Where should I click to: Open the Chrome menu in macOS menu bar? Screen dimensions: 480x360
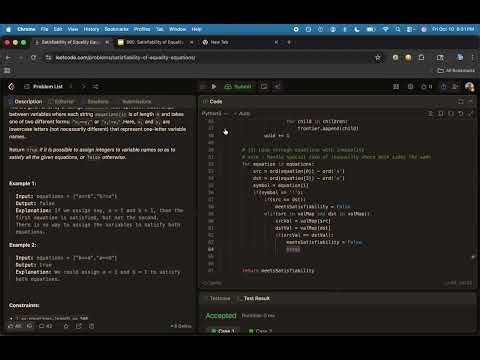coord(26,29)
